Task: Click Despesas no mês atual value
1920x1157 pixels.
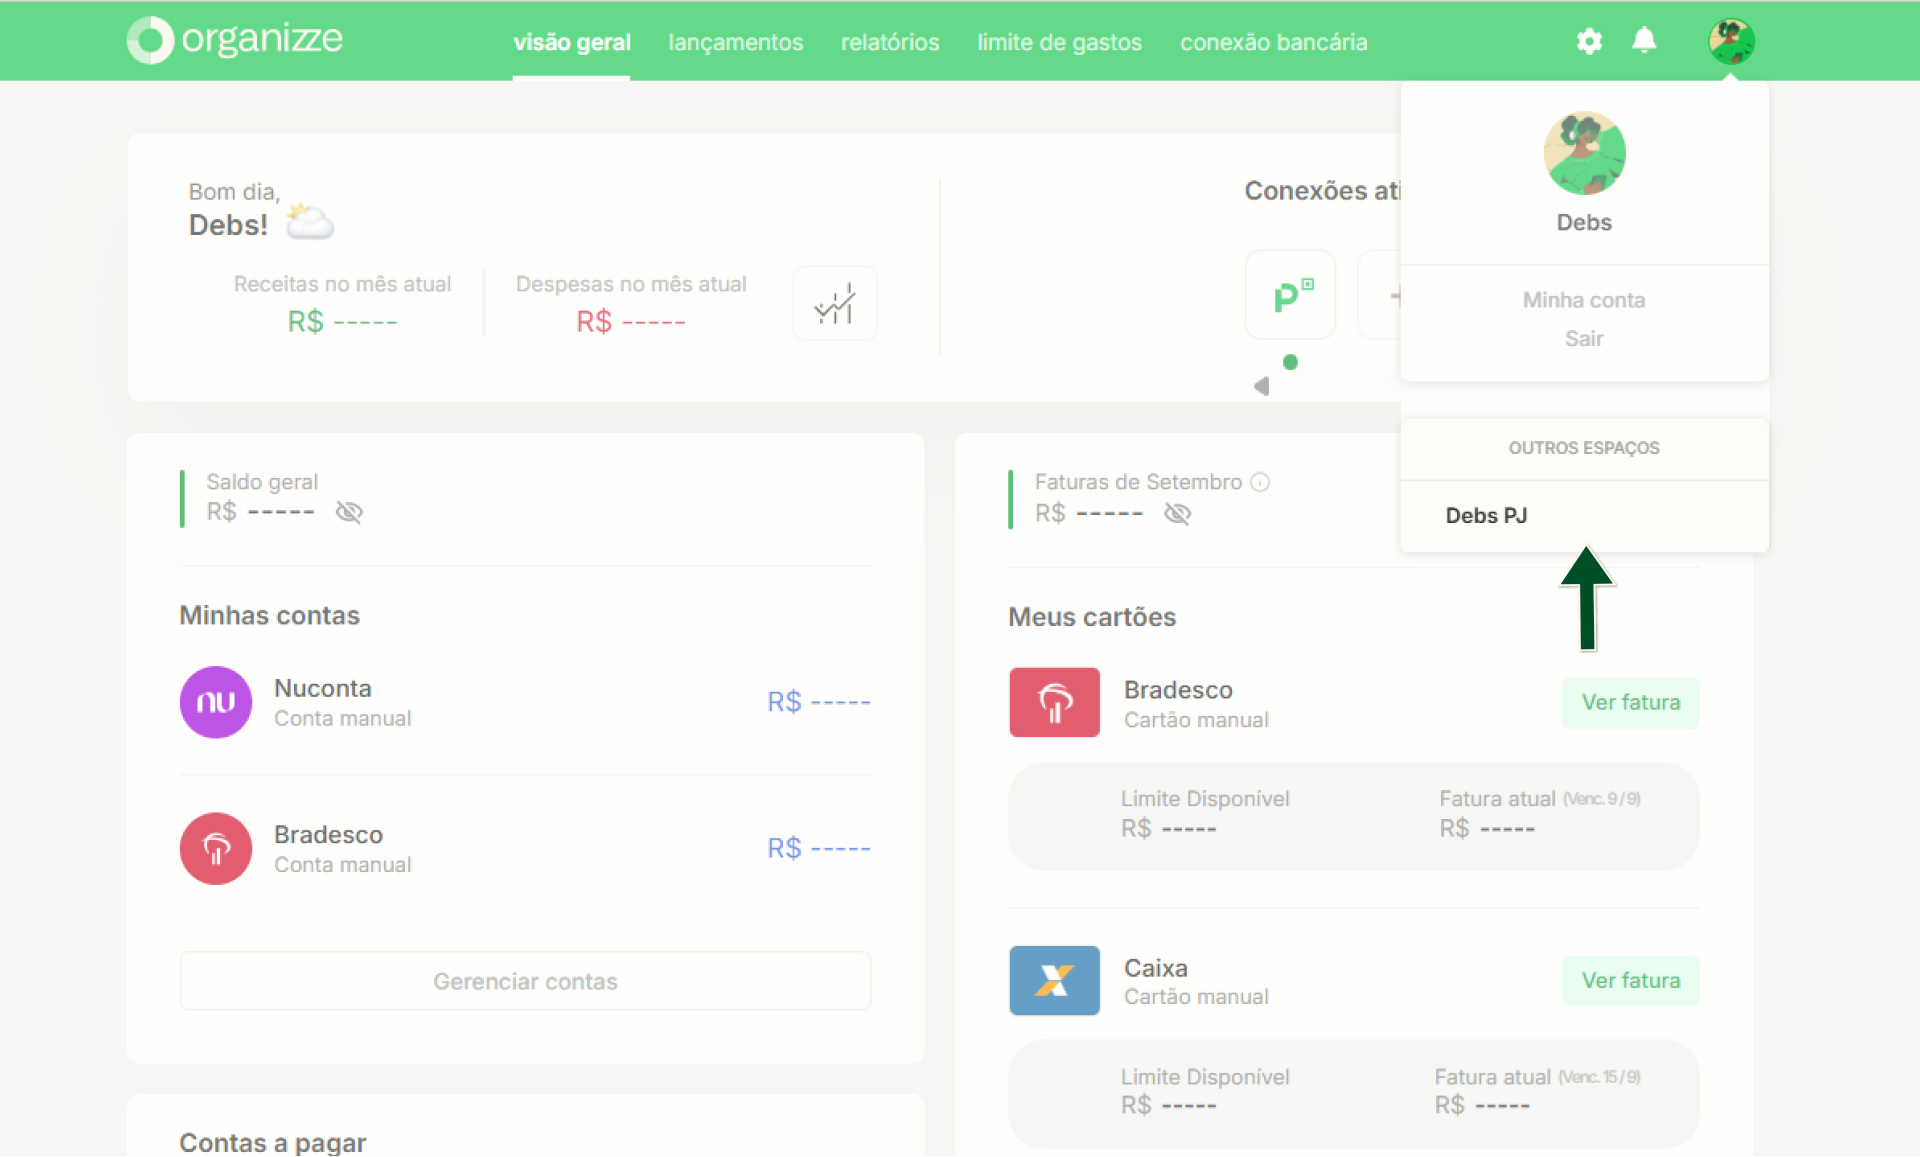Action: (x=631, y=322)
